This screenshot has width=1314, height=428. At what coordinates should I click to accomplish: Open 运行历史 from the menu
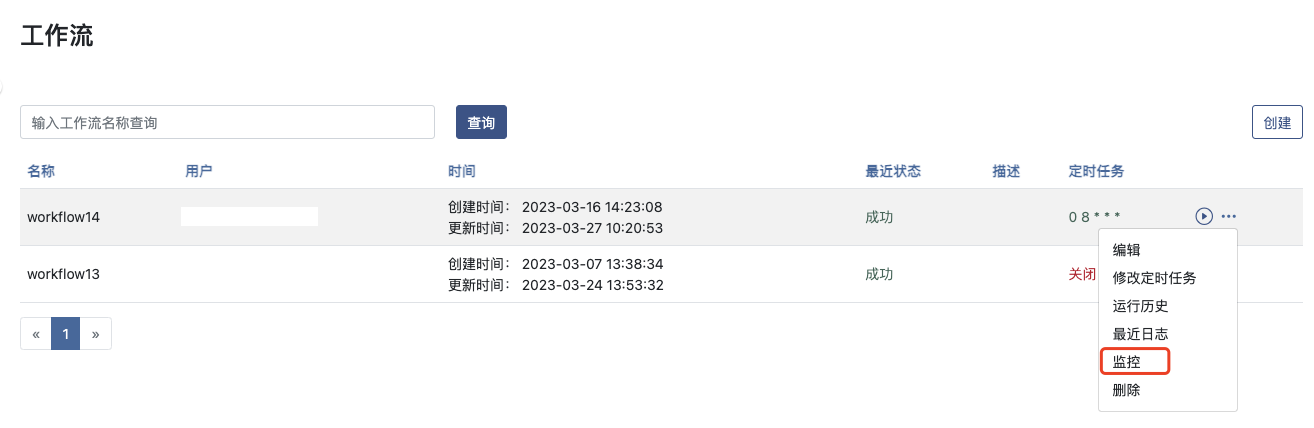tap(1140, 306)
